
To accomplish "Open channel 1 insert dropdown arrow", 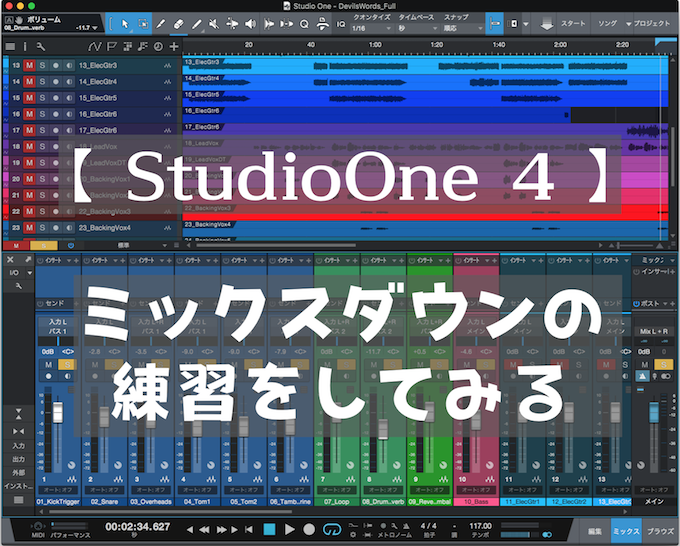I will point(69,261).
